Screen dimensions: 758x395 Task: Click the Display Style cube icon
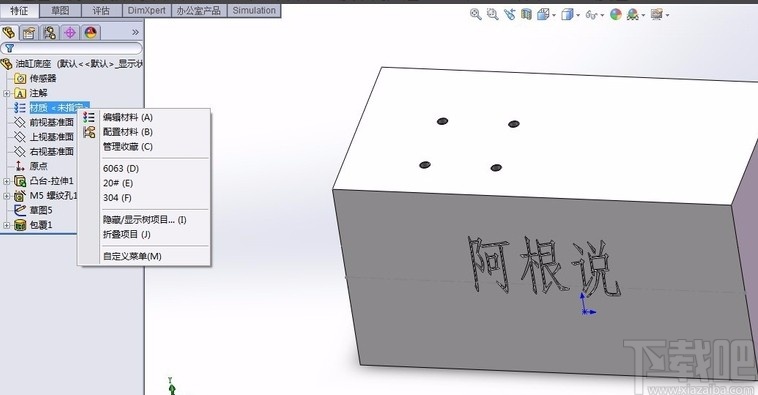567,15
